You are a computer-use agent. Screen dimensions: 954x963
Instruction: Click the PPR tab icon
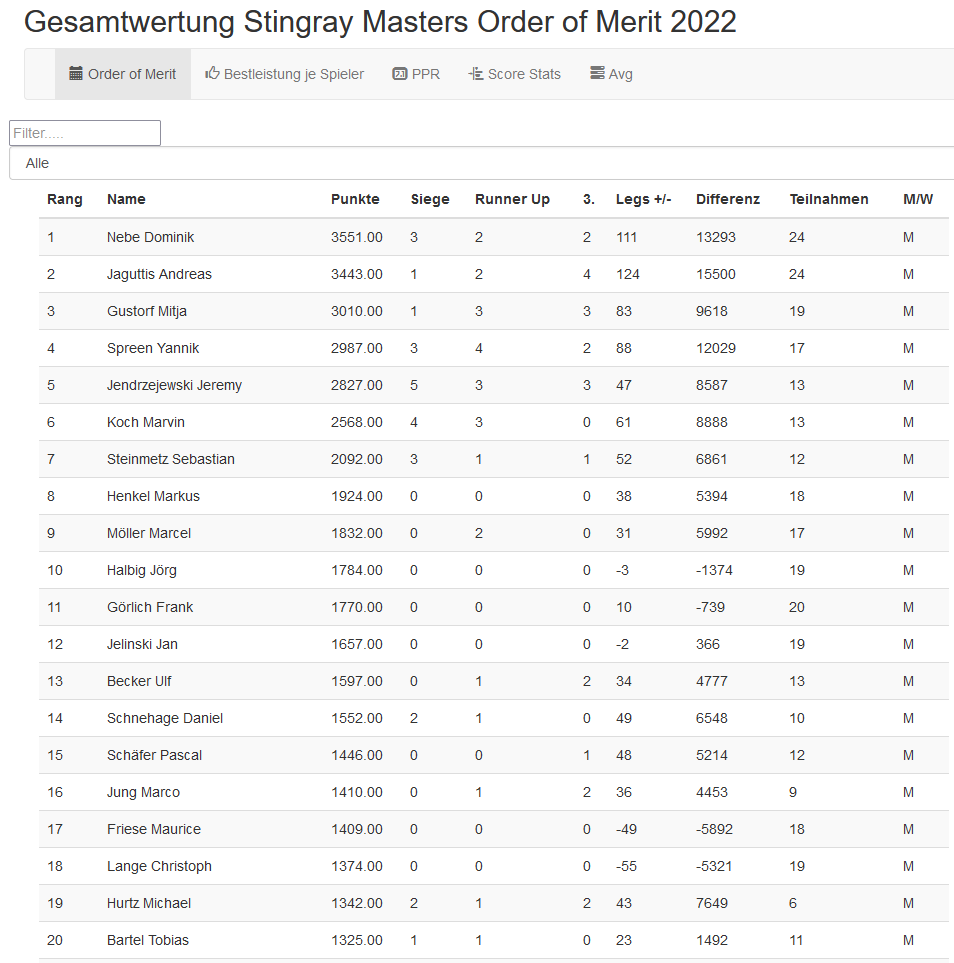point(400,74)
